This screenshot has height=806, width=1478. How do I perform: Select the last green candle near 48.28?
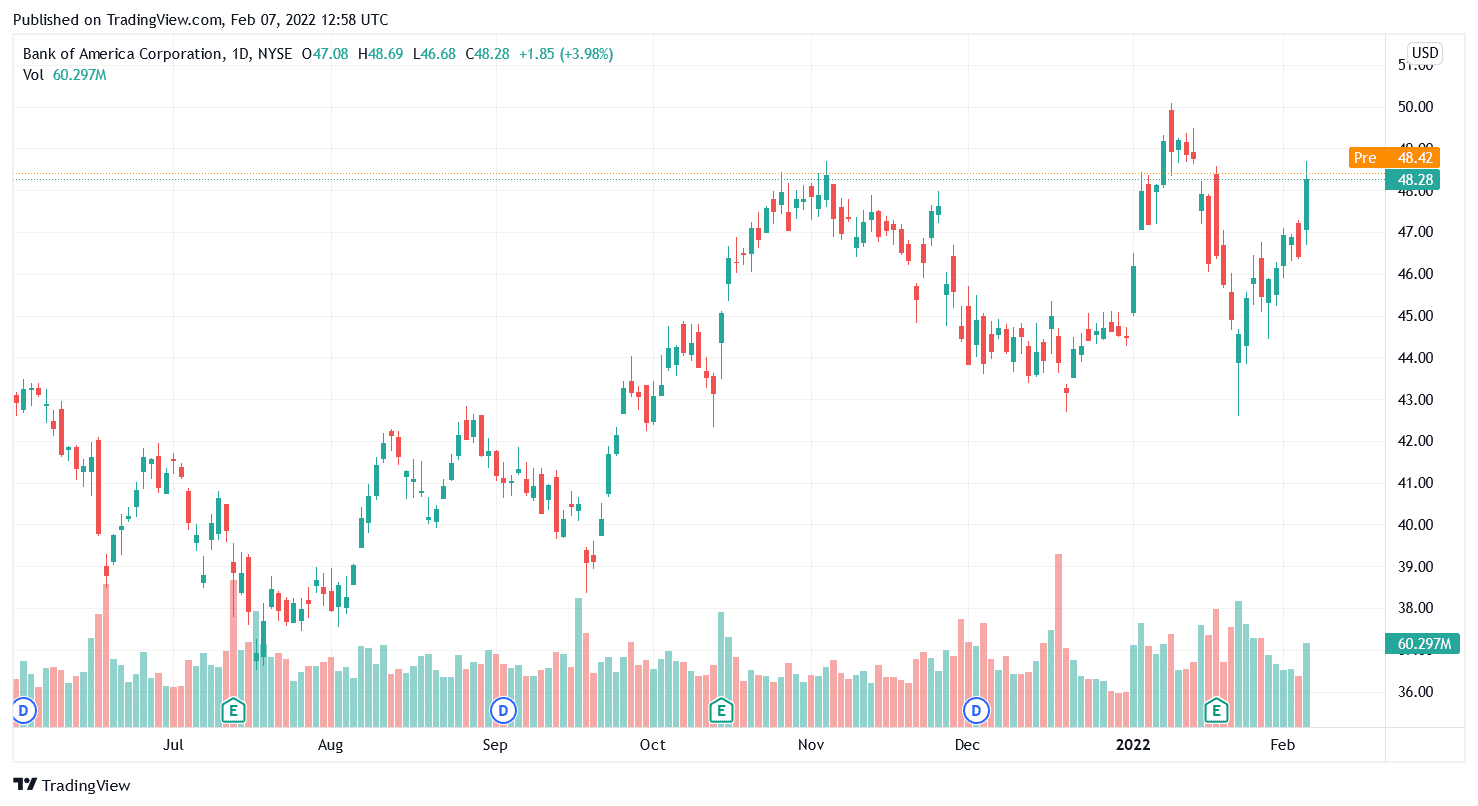click(1306, 204)
